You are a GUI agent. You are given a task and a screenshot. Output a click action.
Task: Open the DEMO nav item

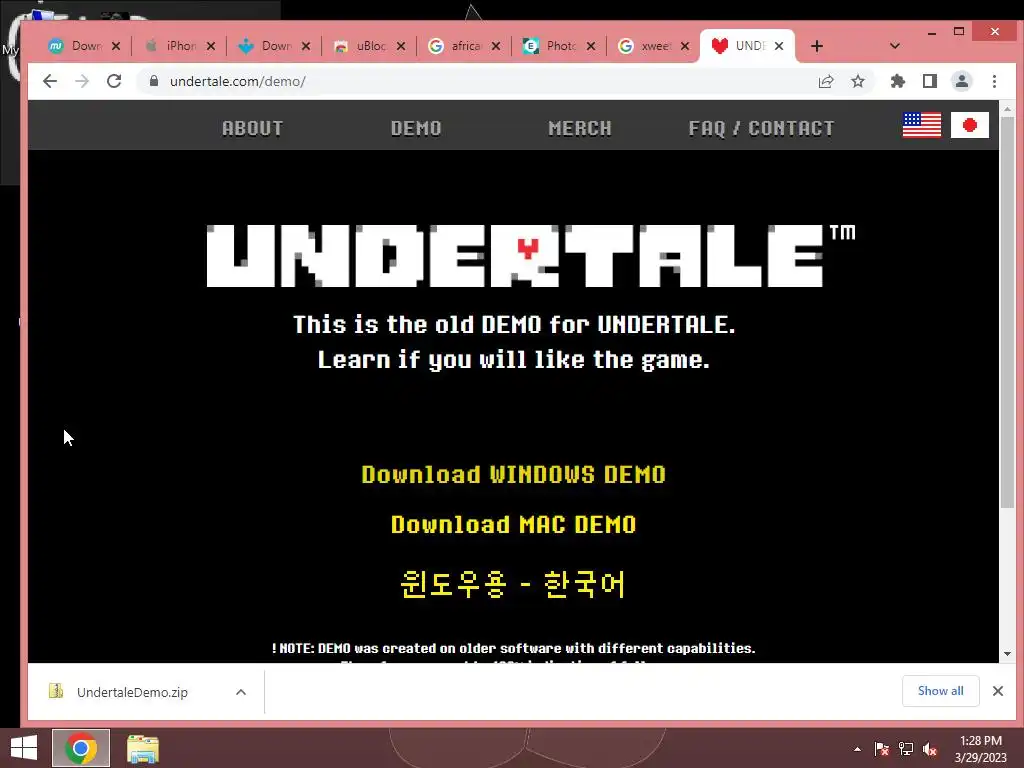[416, 128]
